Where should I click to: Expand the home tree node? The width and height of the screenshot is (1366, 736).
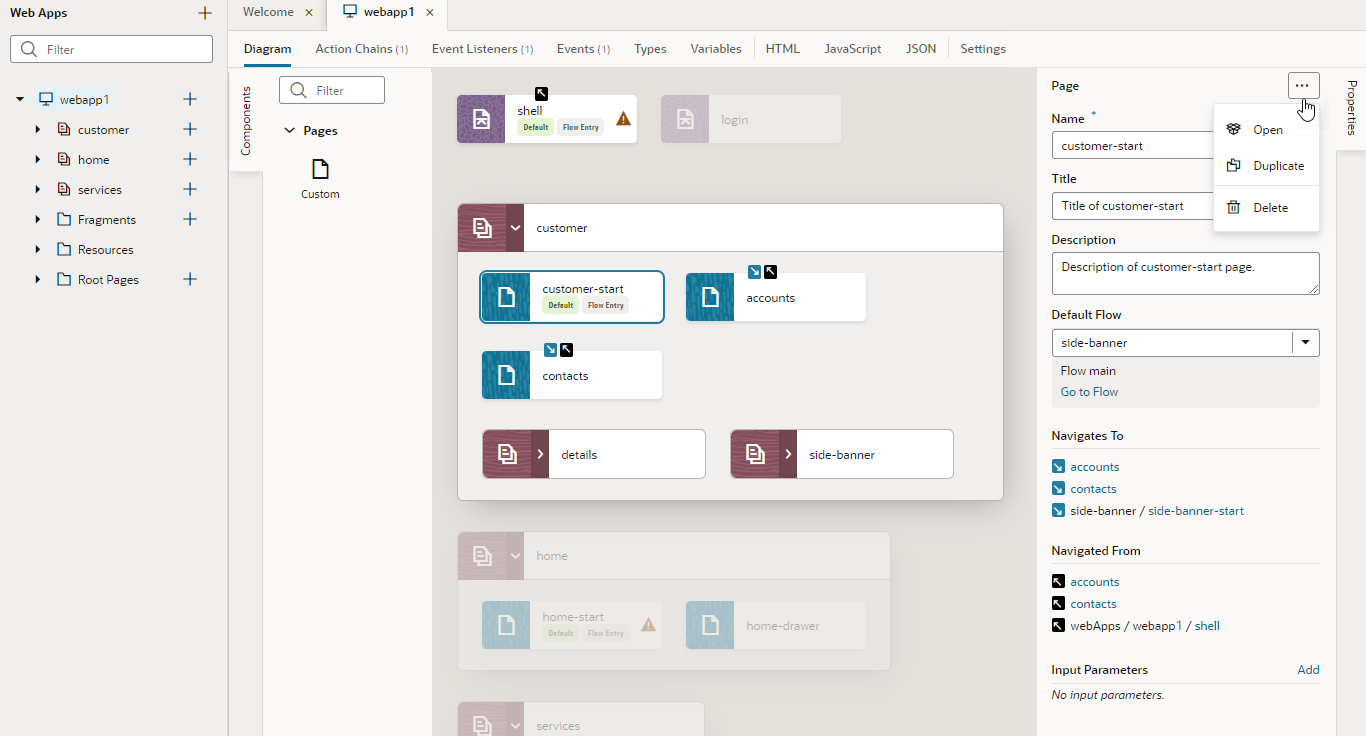point(38,159)
